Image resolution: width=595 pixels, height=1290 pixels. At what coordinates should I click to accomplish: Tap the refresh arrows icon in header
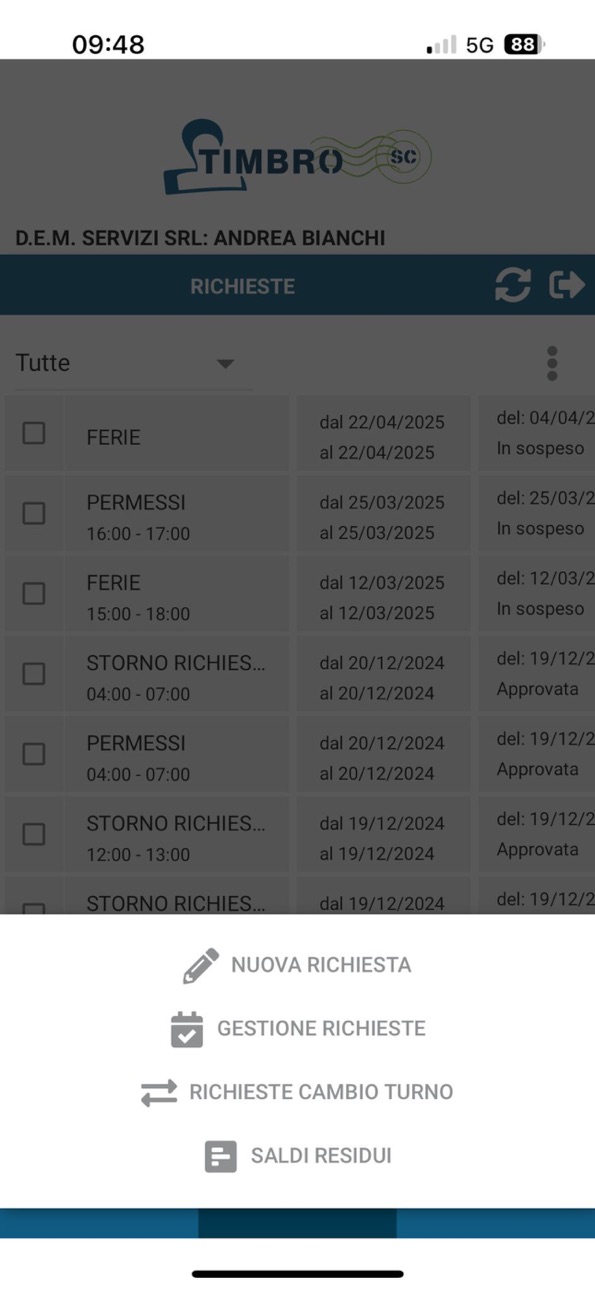tap(512, 285)
